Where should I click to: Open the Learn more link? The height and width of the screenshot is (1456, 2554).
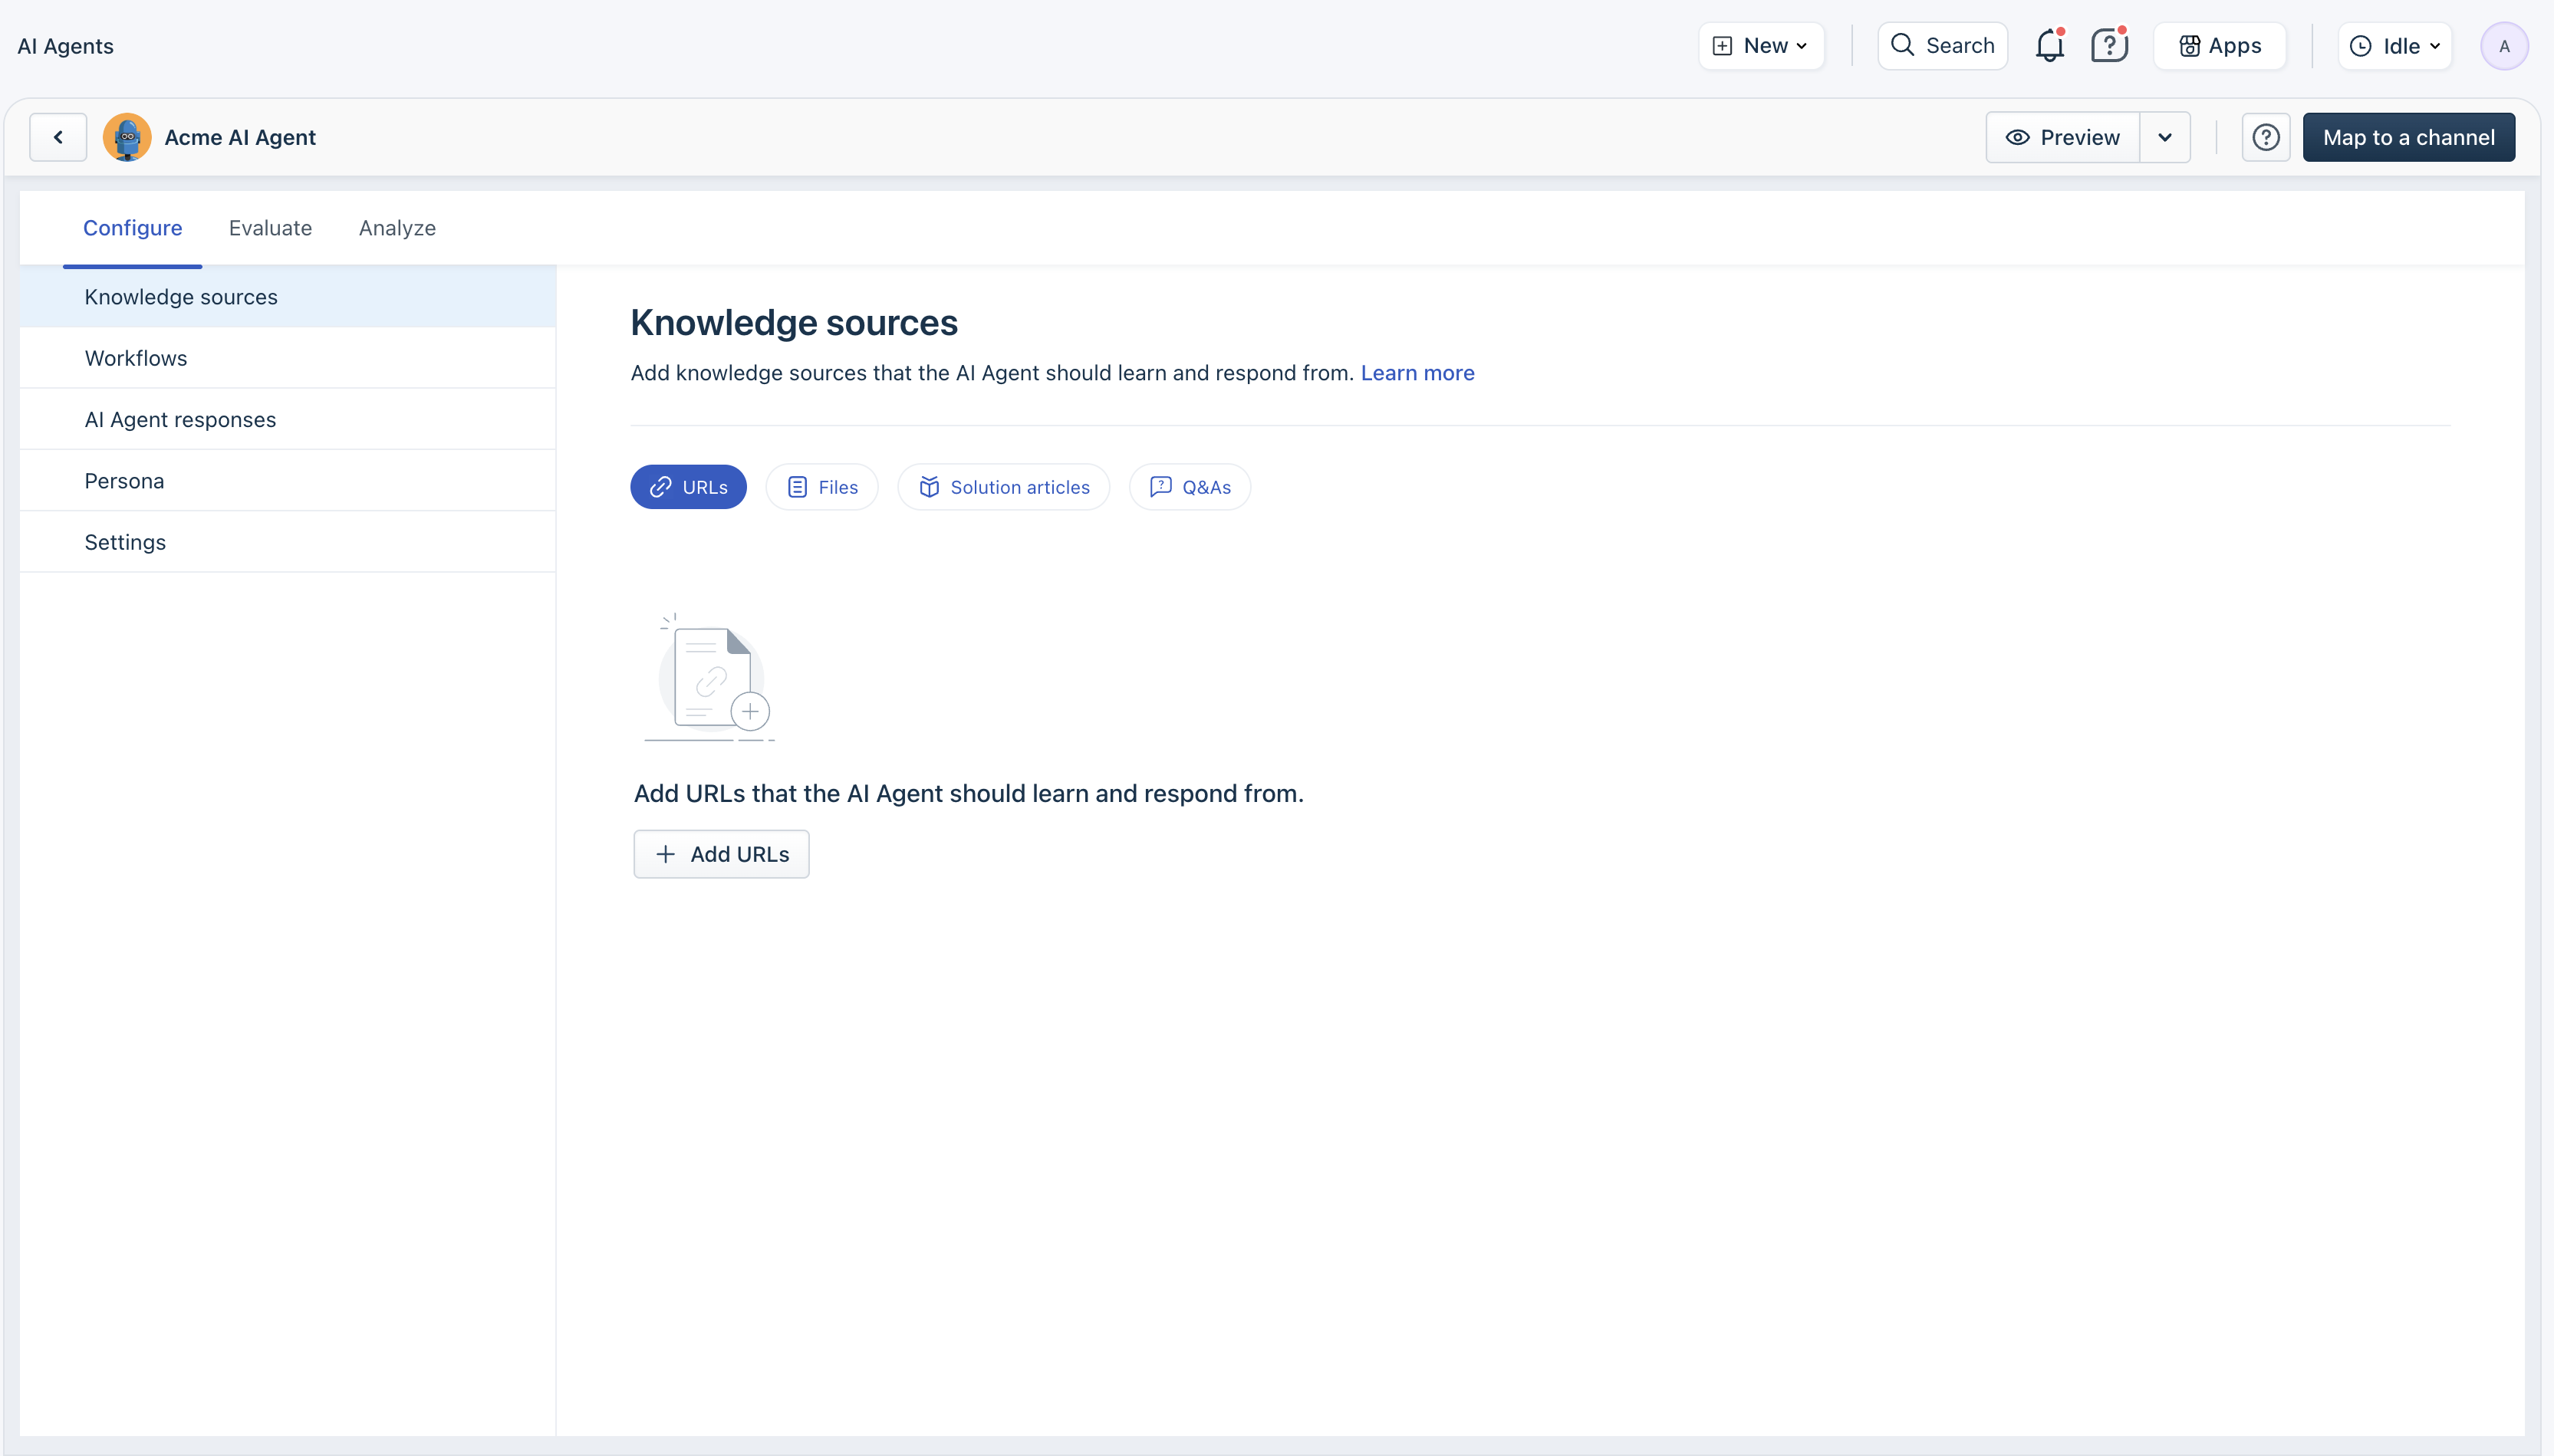pos(1417,373)
